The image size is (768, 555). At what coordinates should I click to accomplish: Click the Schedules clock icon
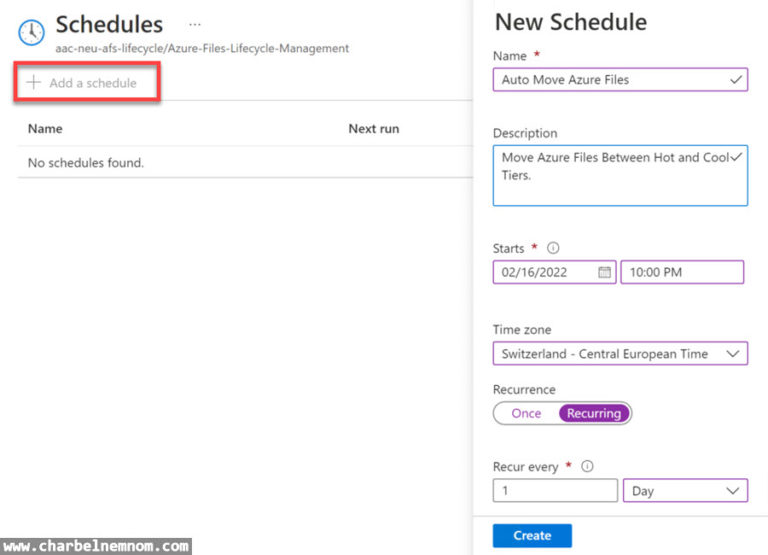click(31, 32)
